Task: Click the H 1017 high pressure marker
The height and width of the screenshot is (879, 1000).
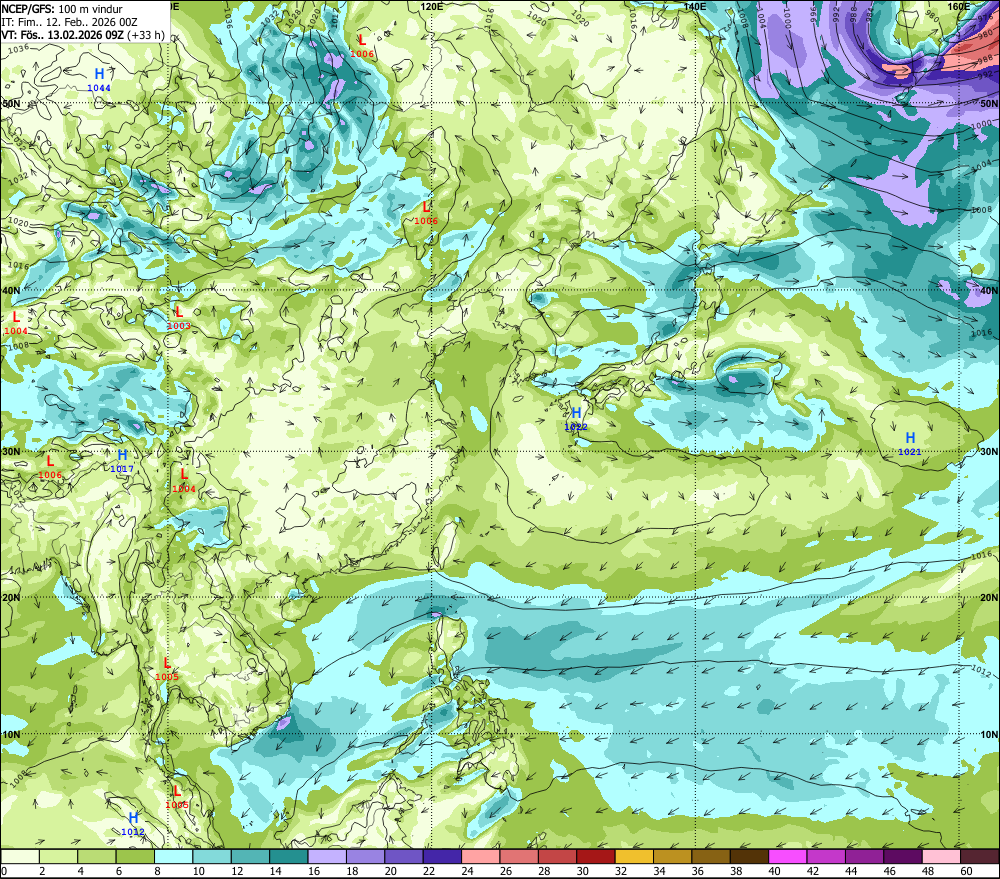Action: click(122, 461)
